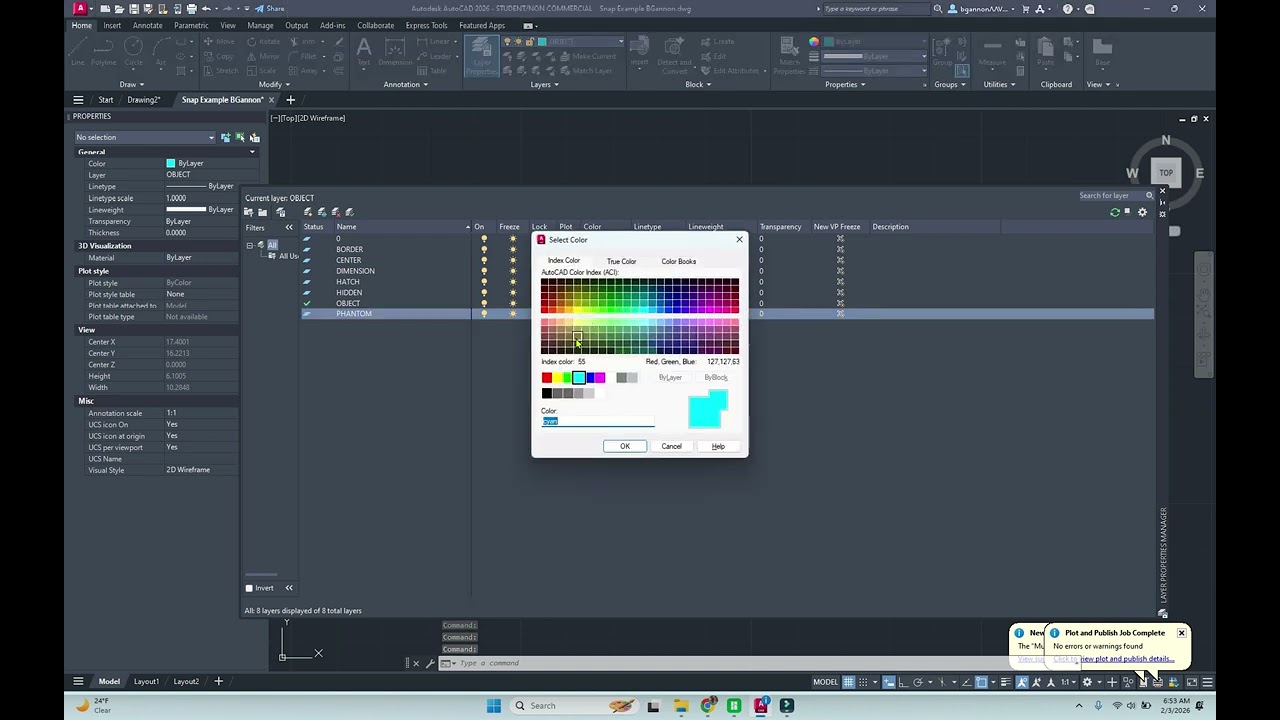Toggle grid display in status bar
Screen dimensions: 1280x720
[x=848, y=682]
